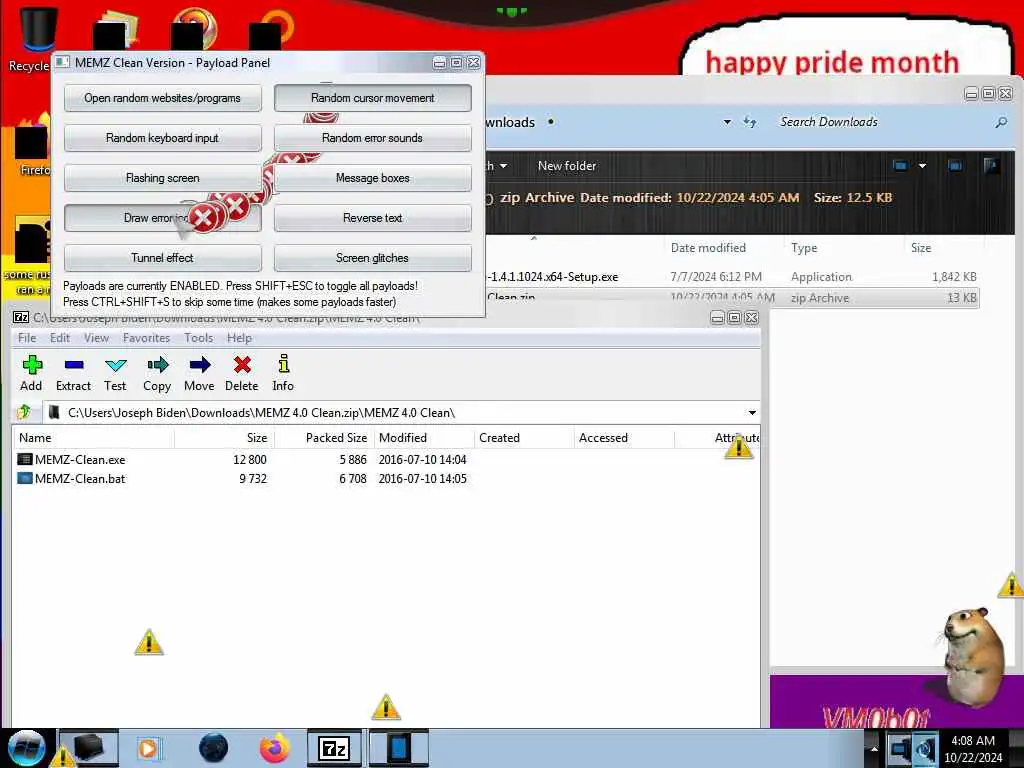
Task: Open the Edit menu in 7-Zip
Action: [x=59, y=338]
